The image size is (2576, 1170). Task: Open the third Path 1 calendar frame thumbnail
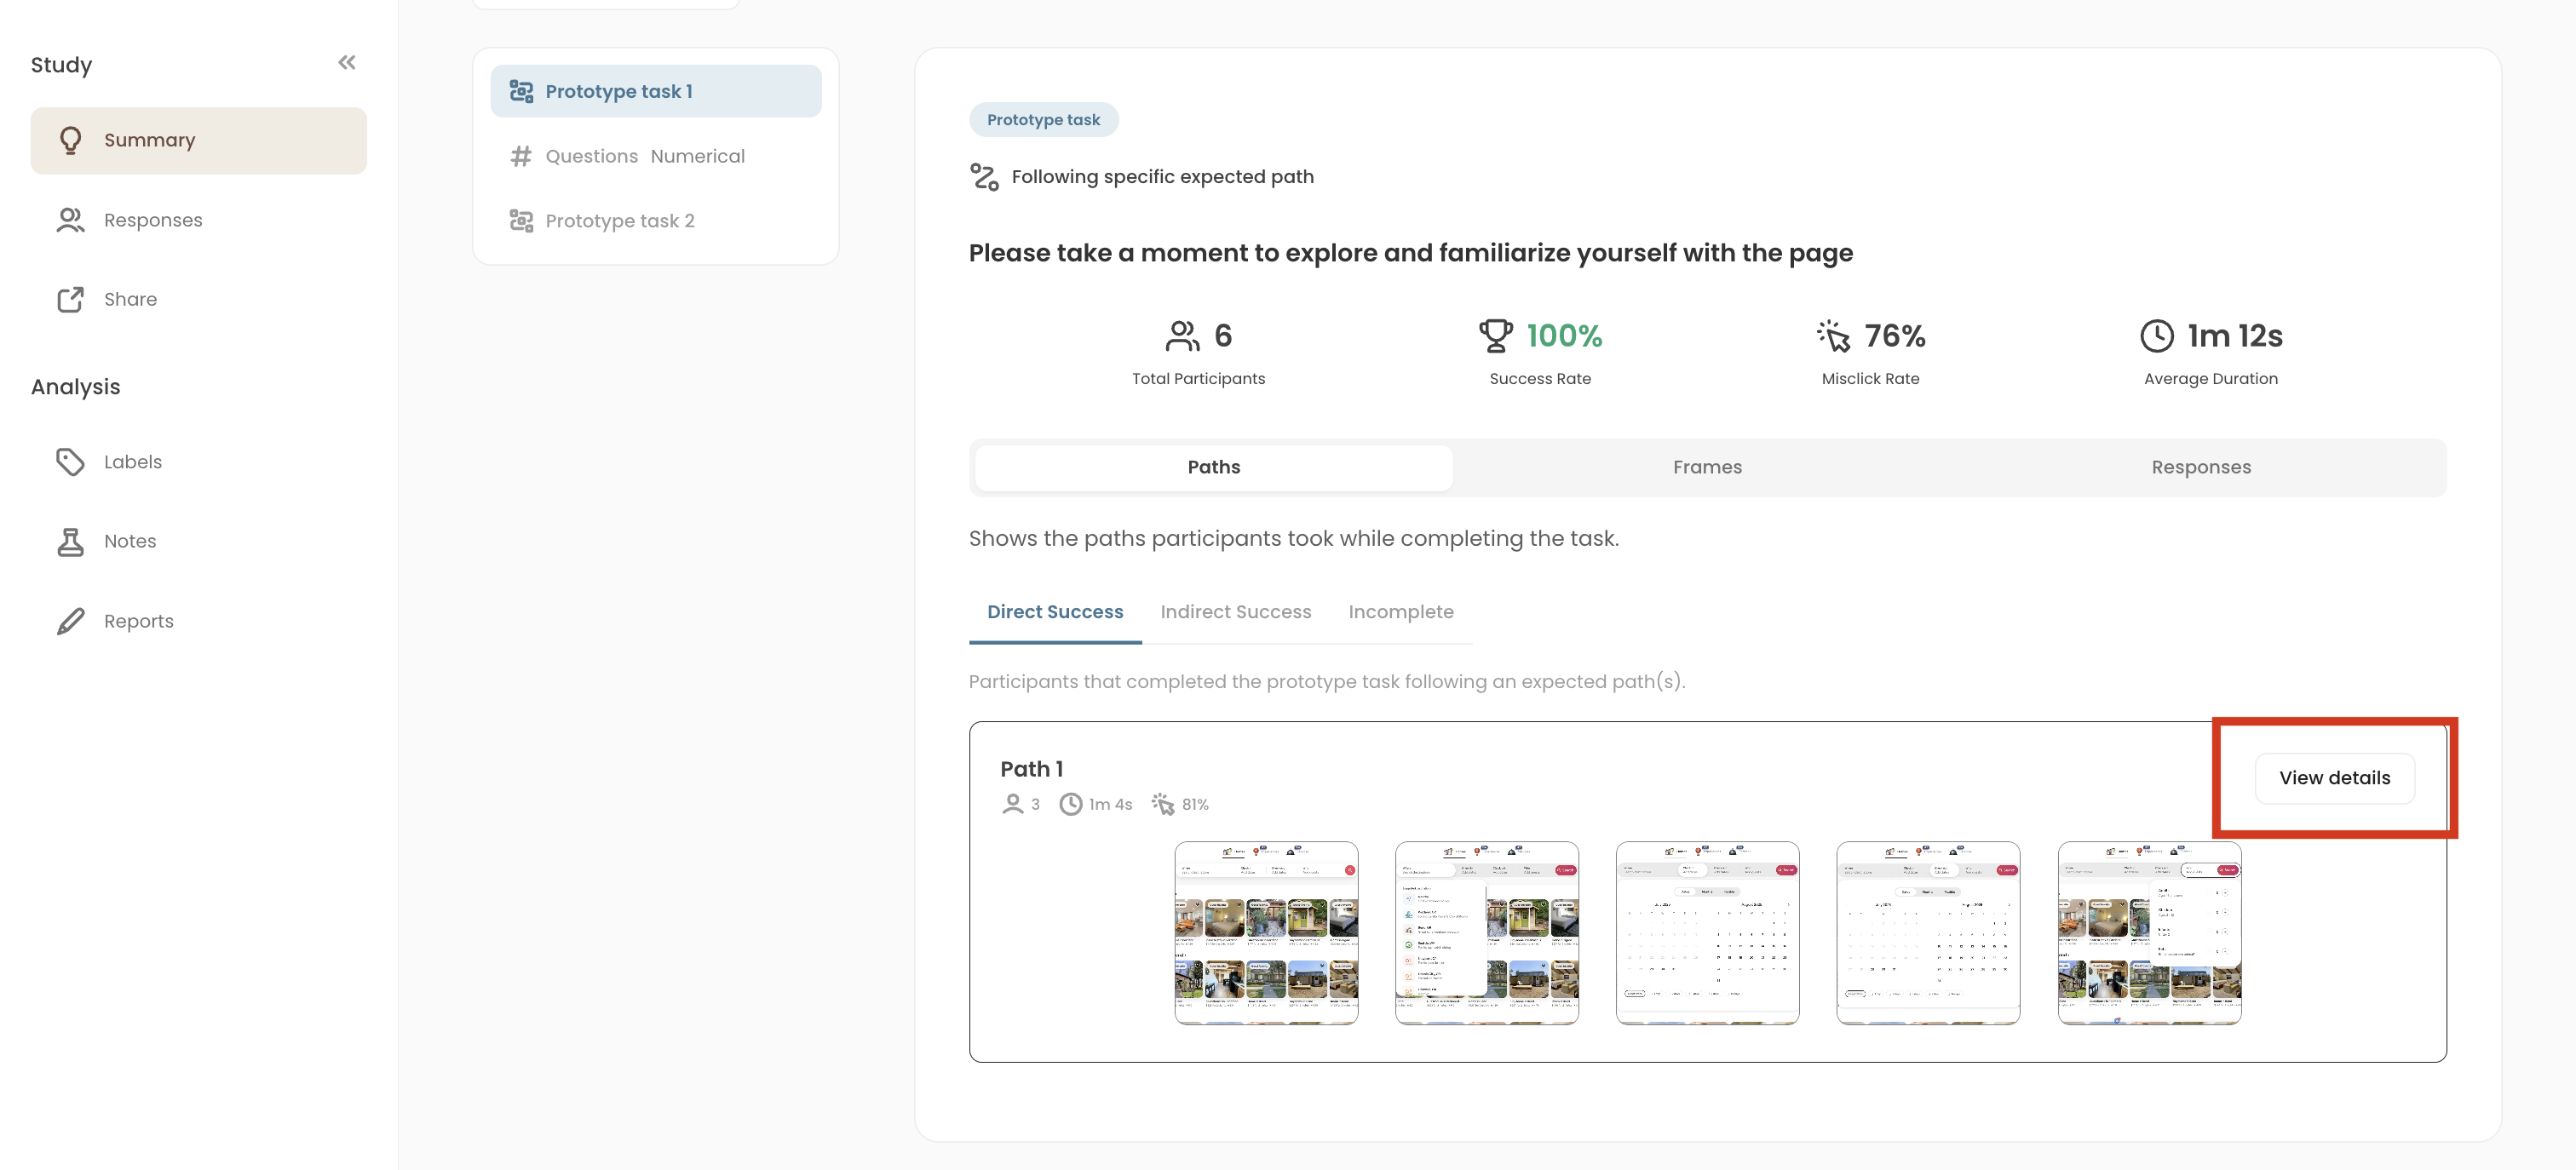[x=1707, y=933]
